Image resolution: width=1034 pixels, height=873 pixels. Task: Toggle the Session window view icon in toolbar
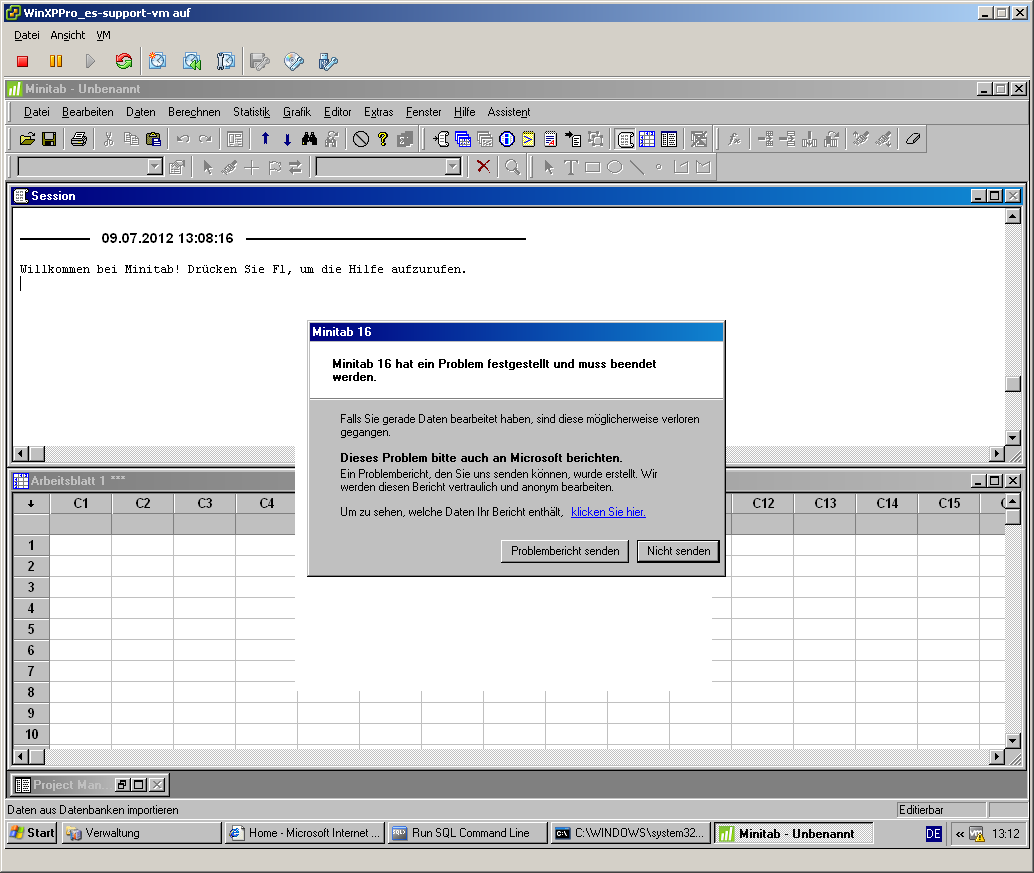[625, 139]
